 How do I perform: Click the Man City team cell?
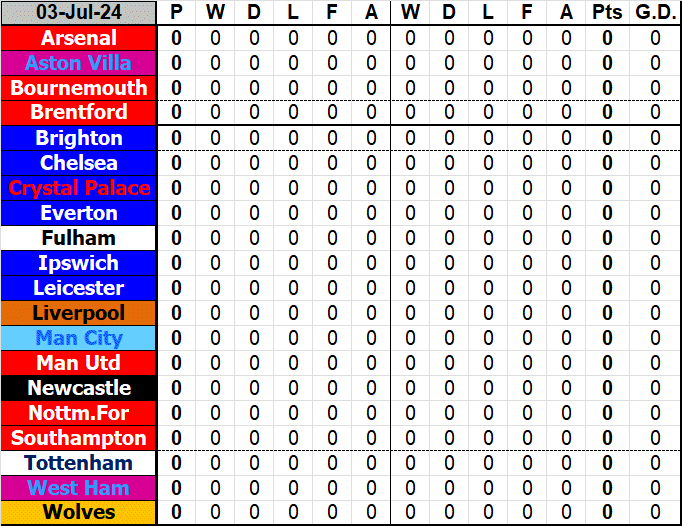pyautogui.click(x=79, y=338)
